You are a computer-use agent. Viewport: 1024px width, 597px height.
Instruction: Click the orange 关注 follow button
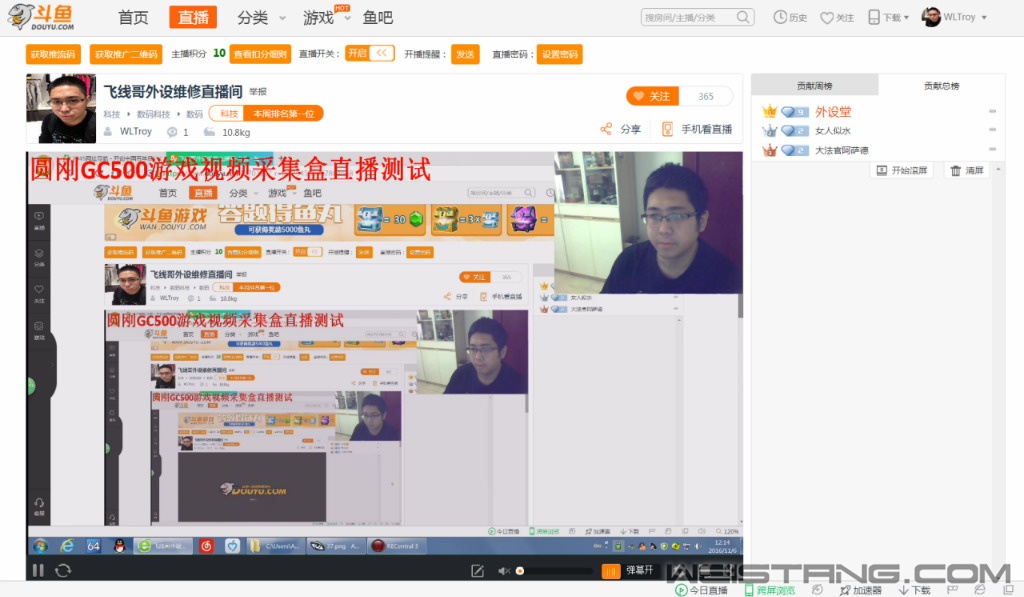pos(652,96)
